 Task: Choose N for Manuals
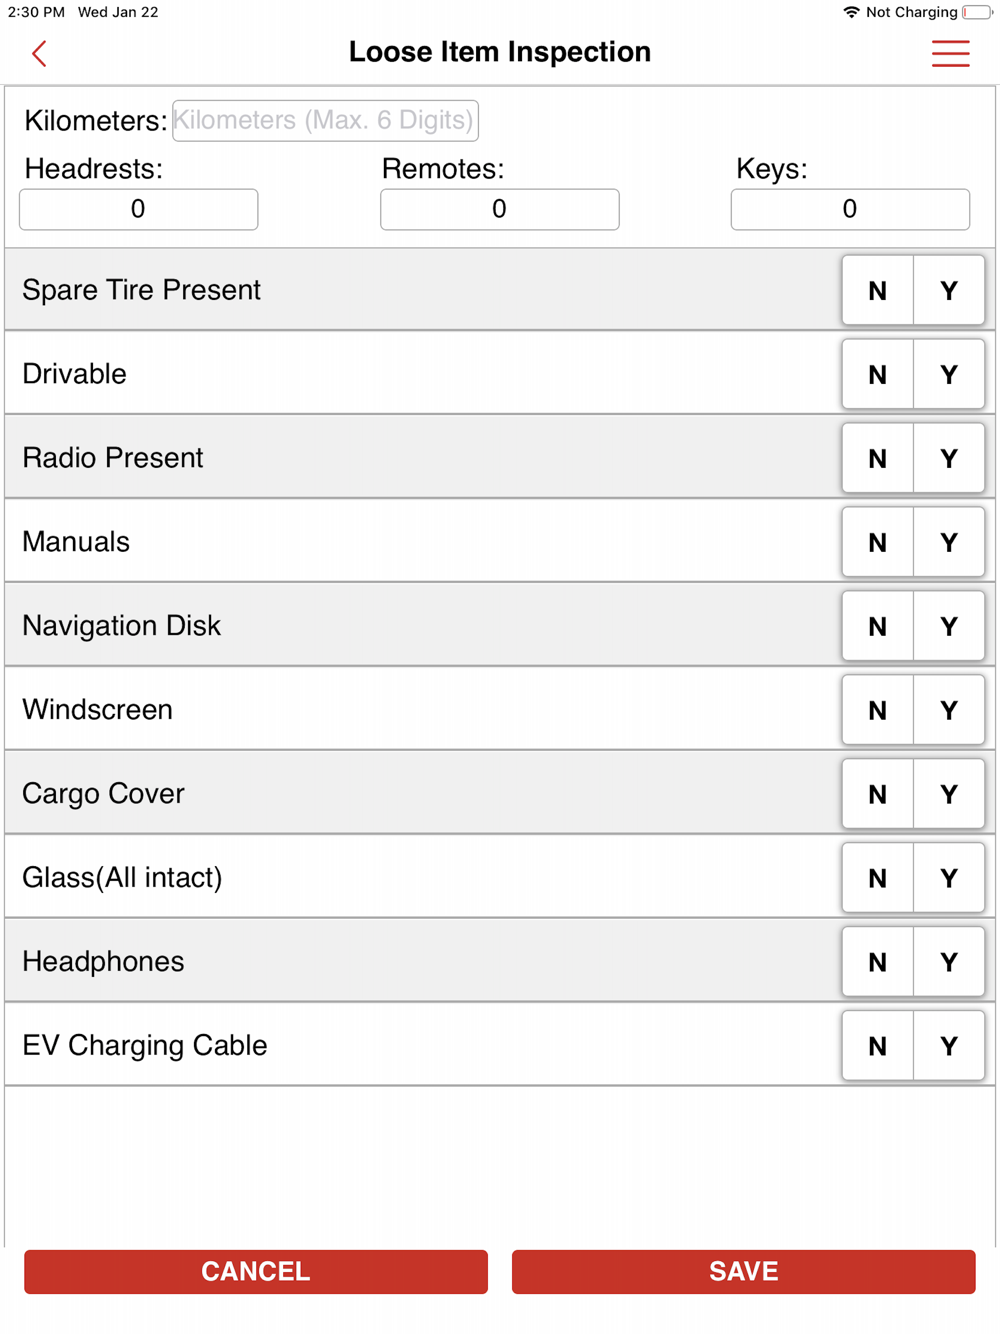877,543
